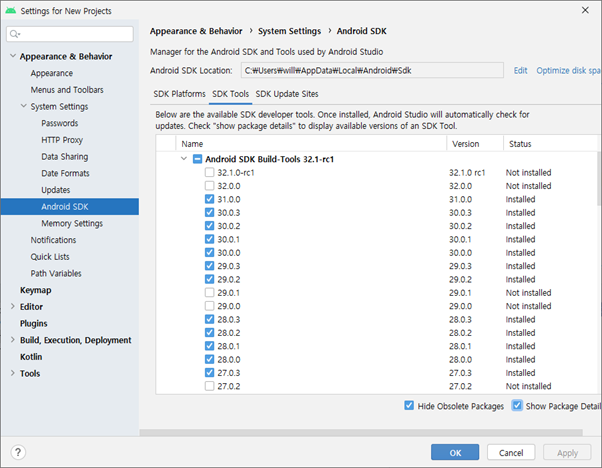Click the Cancel button
Viewport: 602px width, 468px height.
click(x=511, y=453)
